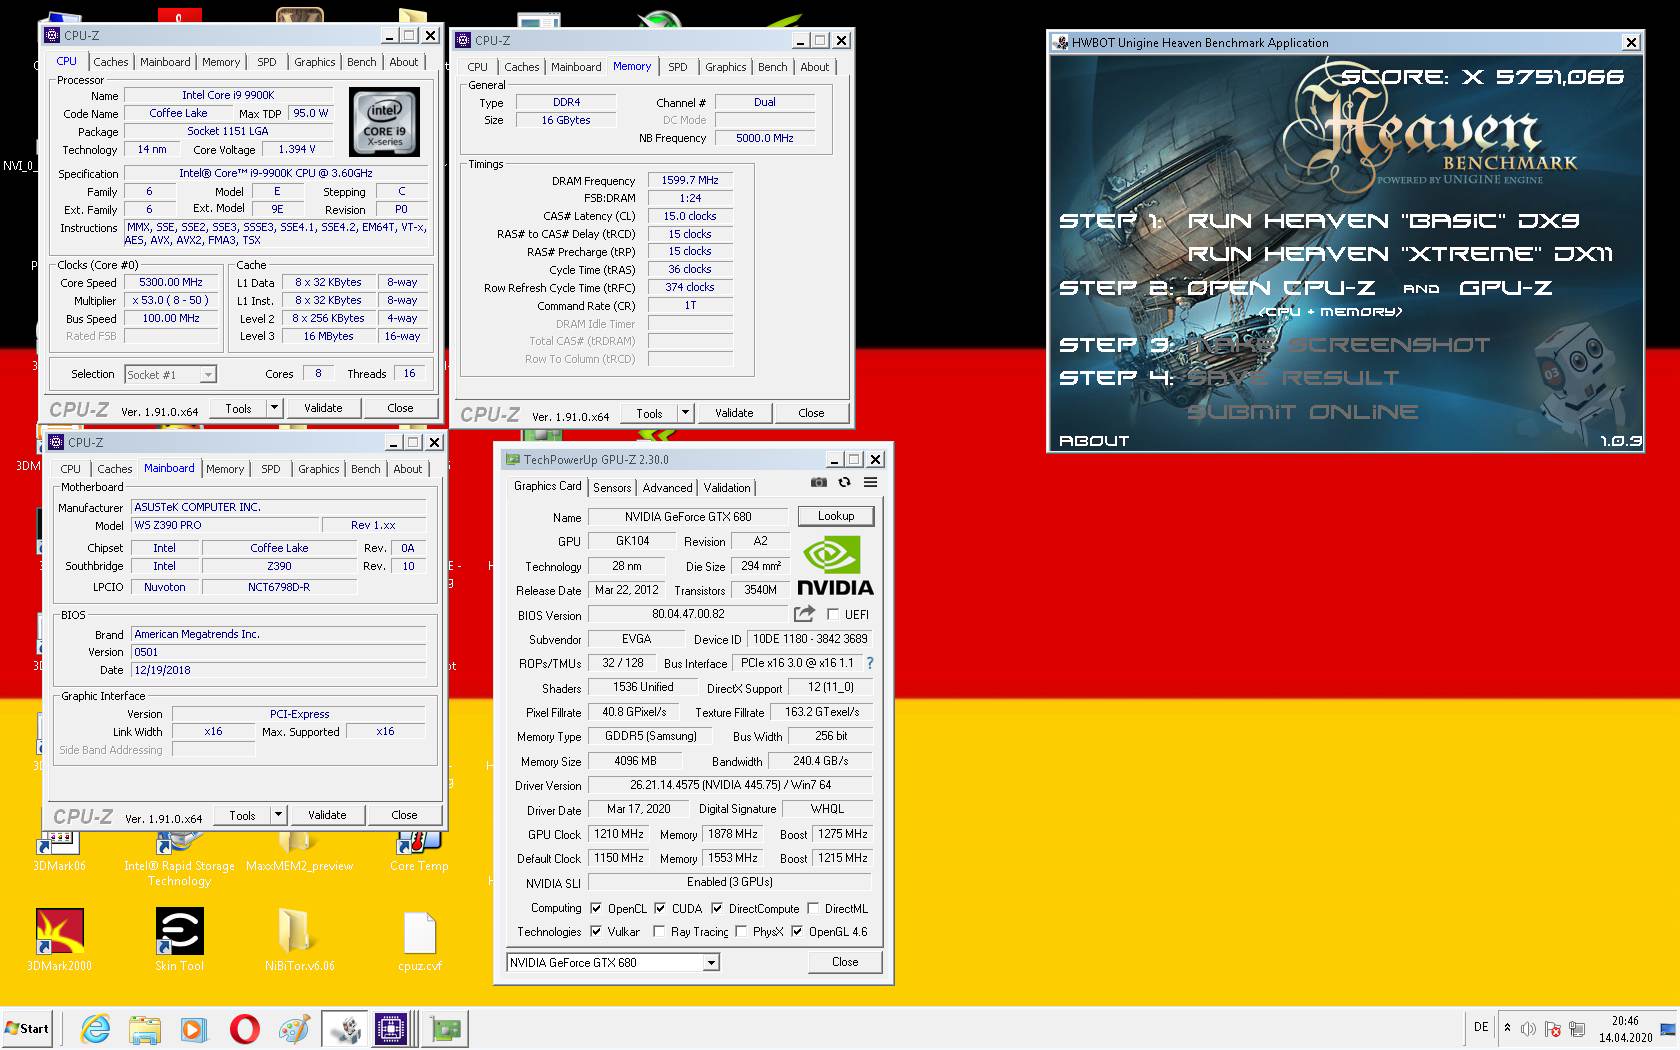Open the Intel Rapid Storage Technology shortcut

(x=179, y=856)
